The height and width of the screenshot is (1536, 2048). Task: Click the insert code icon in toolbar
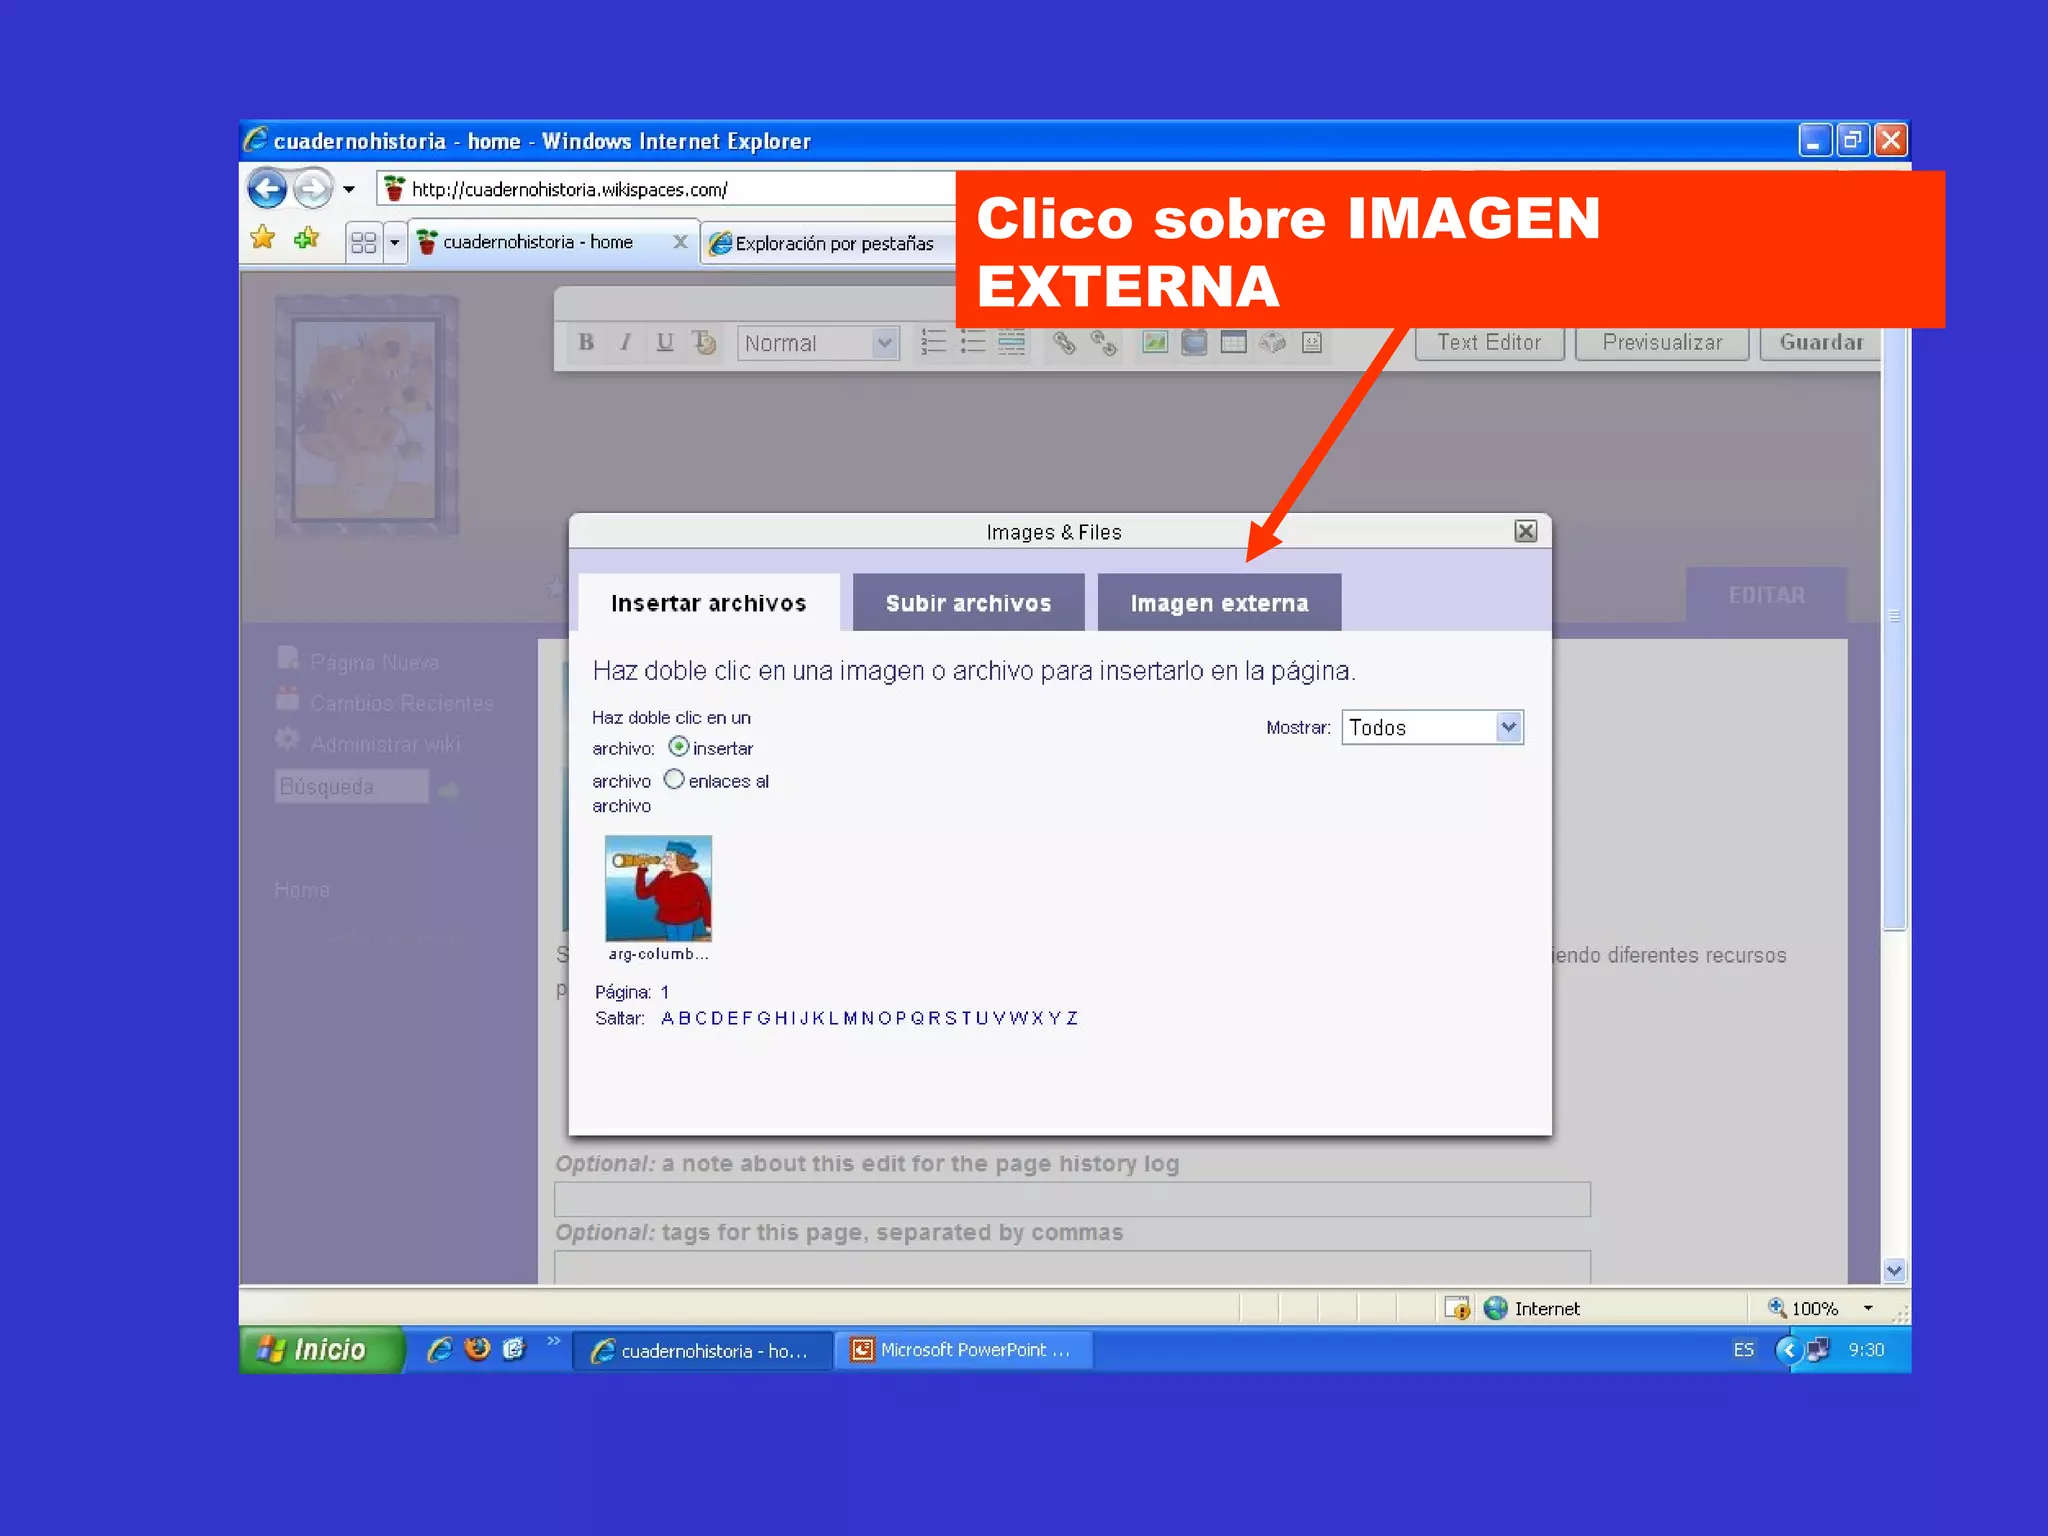[1312, 343]
